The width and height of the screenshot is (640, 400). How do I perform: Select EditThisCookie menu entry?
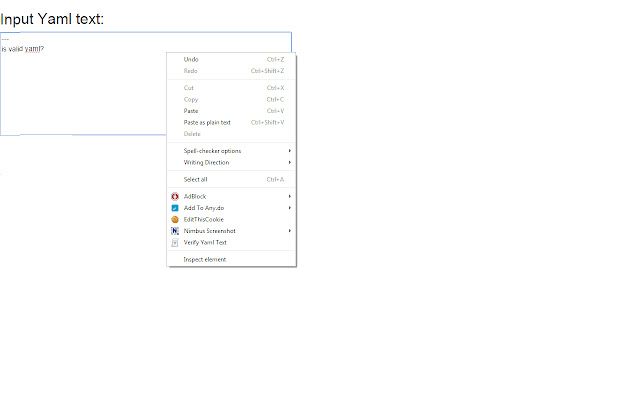coord(231,220)
